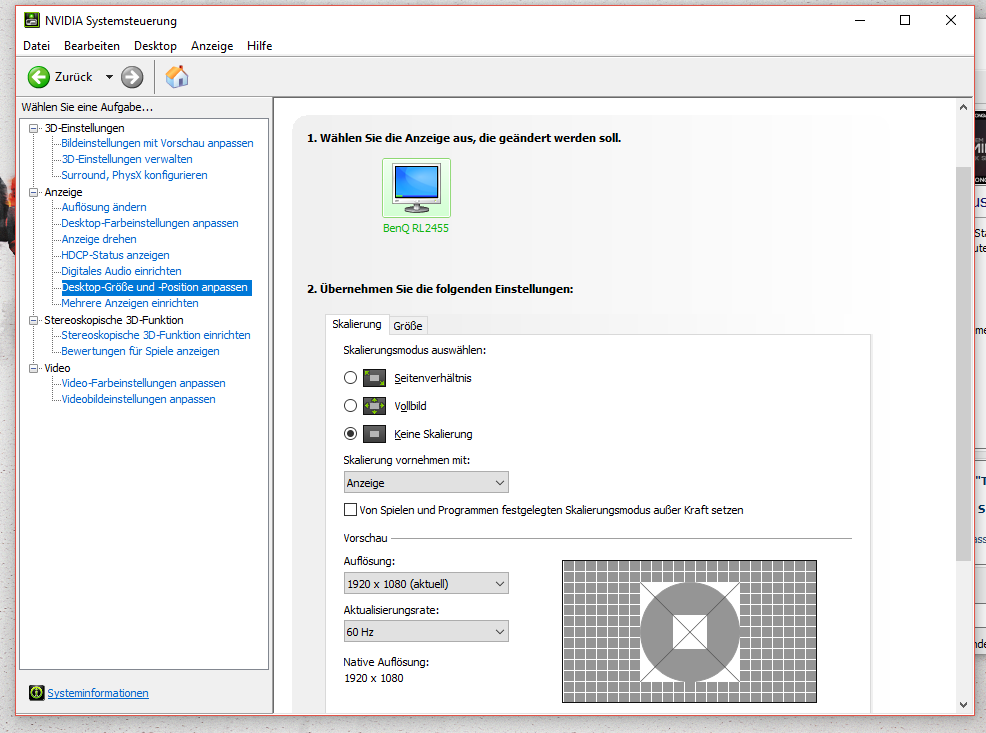
Task: Click the Keine Skalierung mode icon
Action: coord(374,434)
